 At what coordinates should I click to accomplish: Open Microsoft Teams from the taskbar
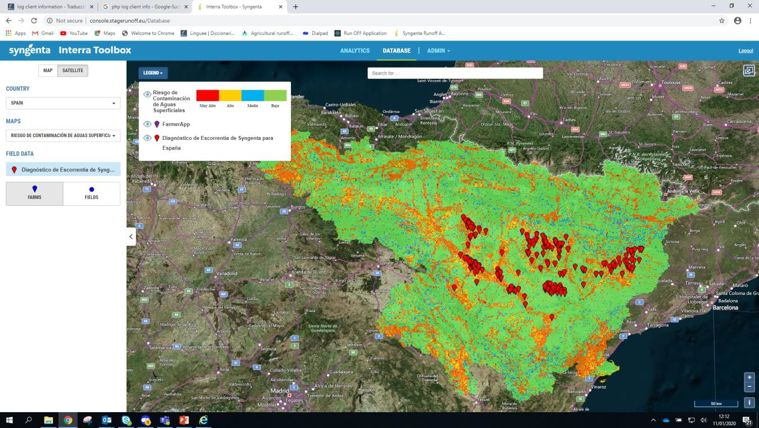tap(165, 420)
